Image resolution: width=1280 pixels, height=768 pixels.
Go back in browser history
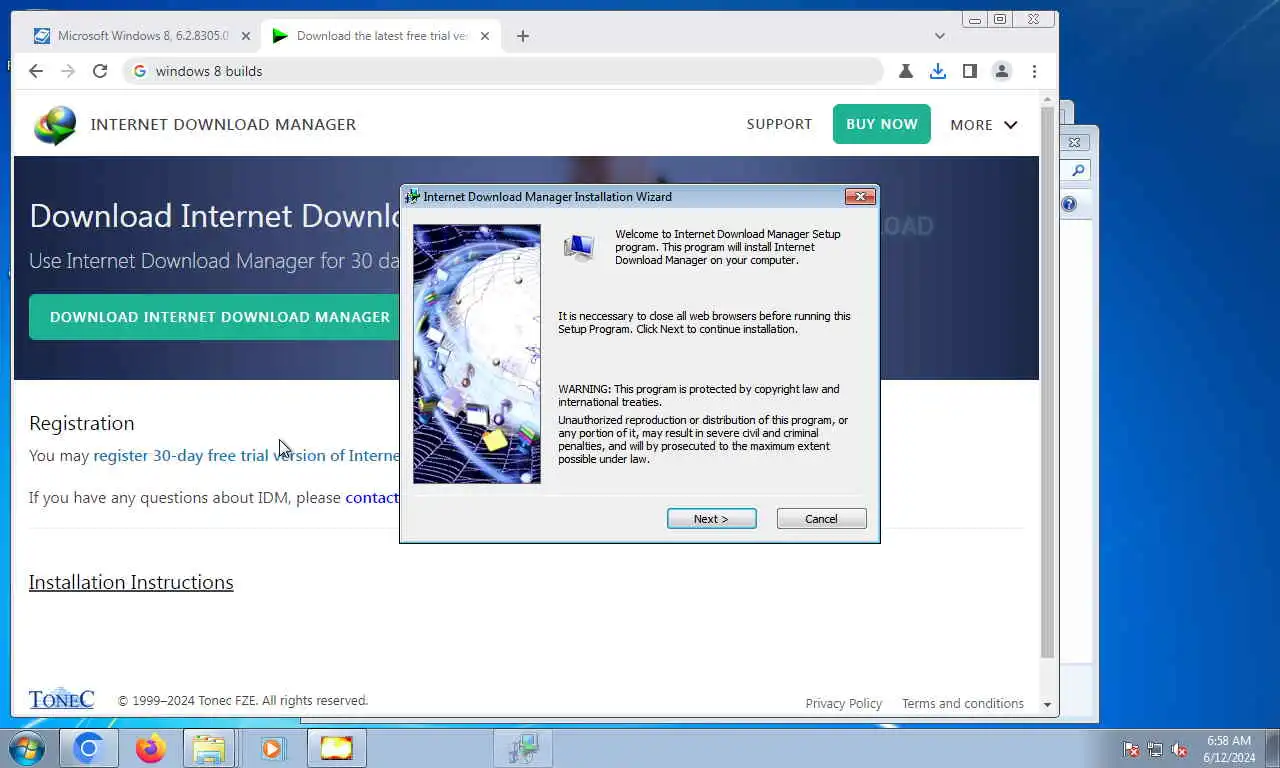(36, 71)
